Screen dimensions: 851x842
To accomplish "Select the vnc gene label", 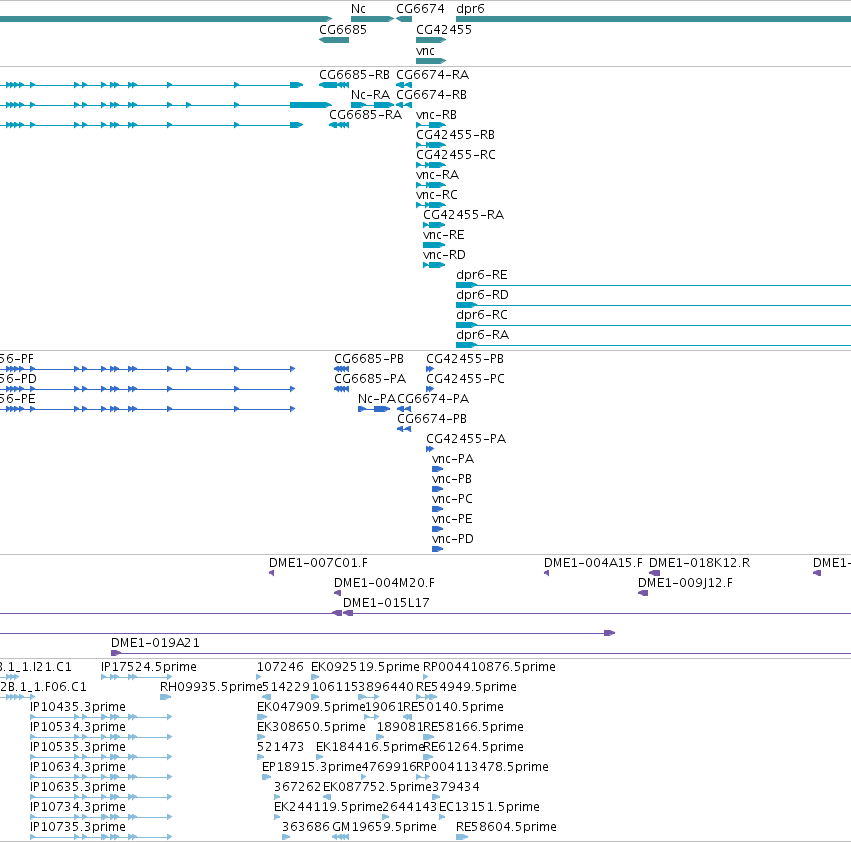I will (426, 50).
